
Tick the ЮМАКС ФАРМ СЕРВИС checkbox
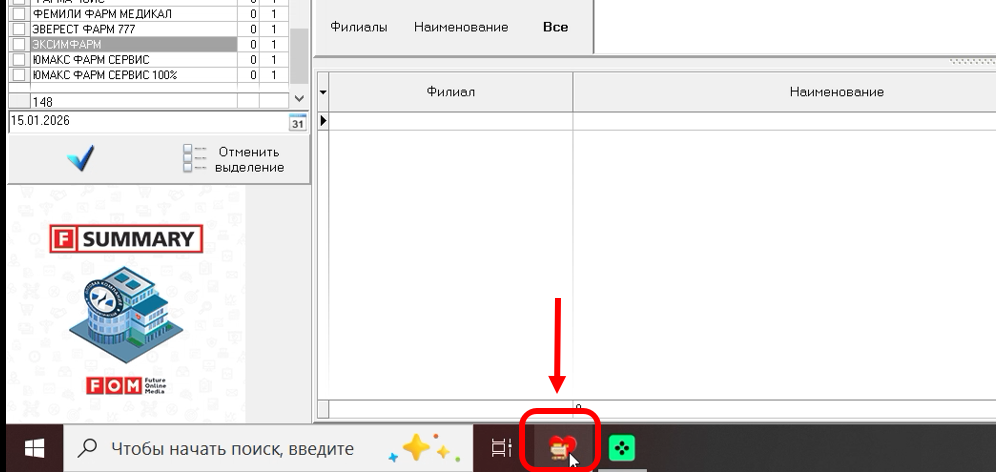click(19, 60)
